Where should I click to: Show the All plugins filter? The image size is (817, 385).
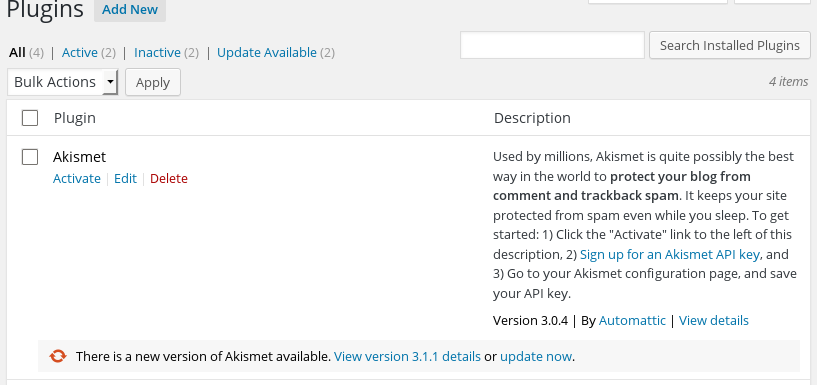point(17,53)
